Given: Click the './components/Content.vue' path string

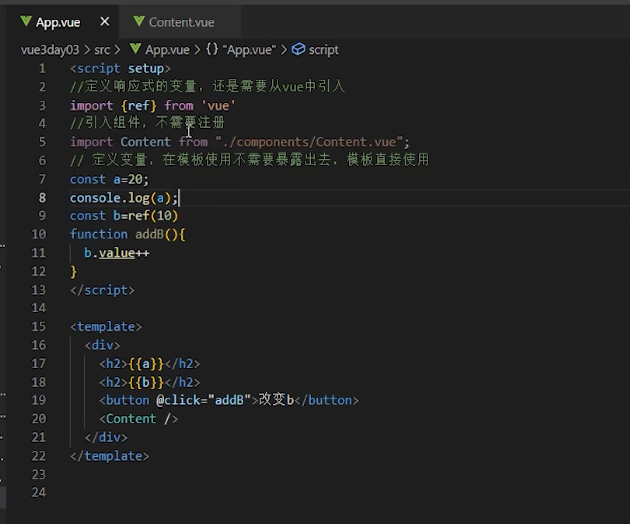Looking at the screenshot, I should pos(309,142).
